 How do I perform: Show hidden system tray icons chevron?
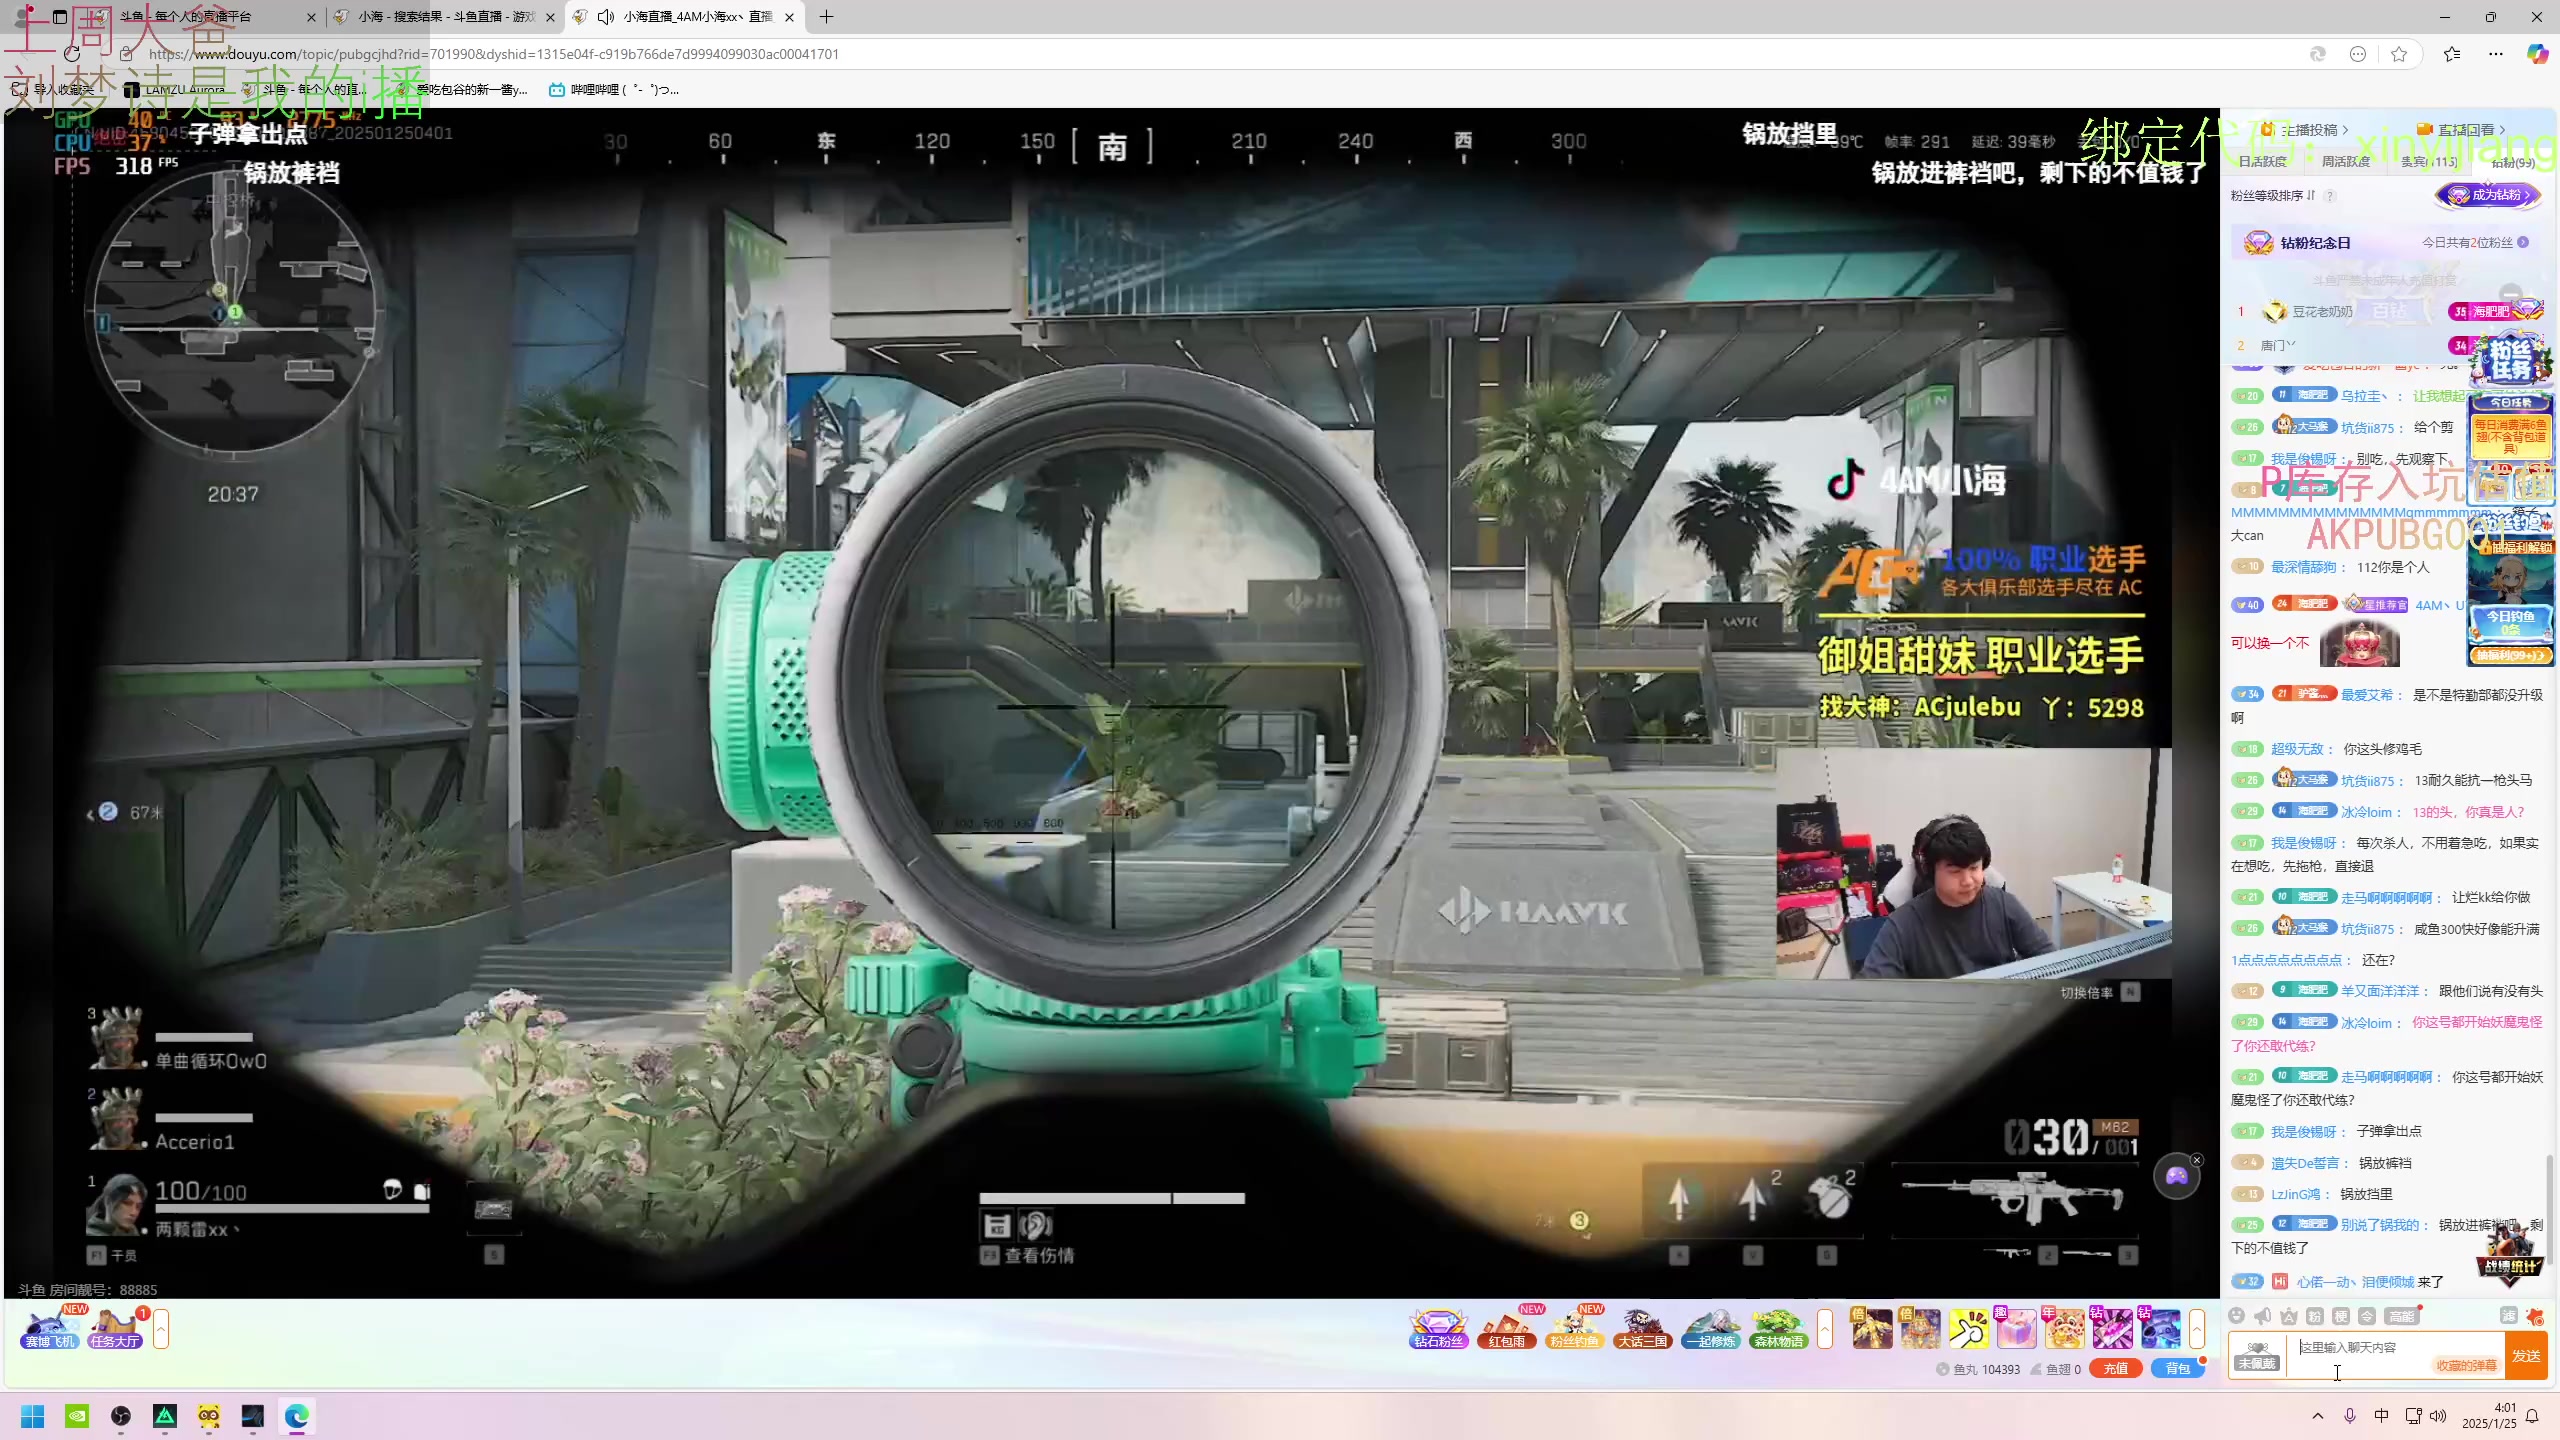[2318, 1416]
